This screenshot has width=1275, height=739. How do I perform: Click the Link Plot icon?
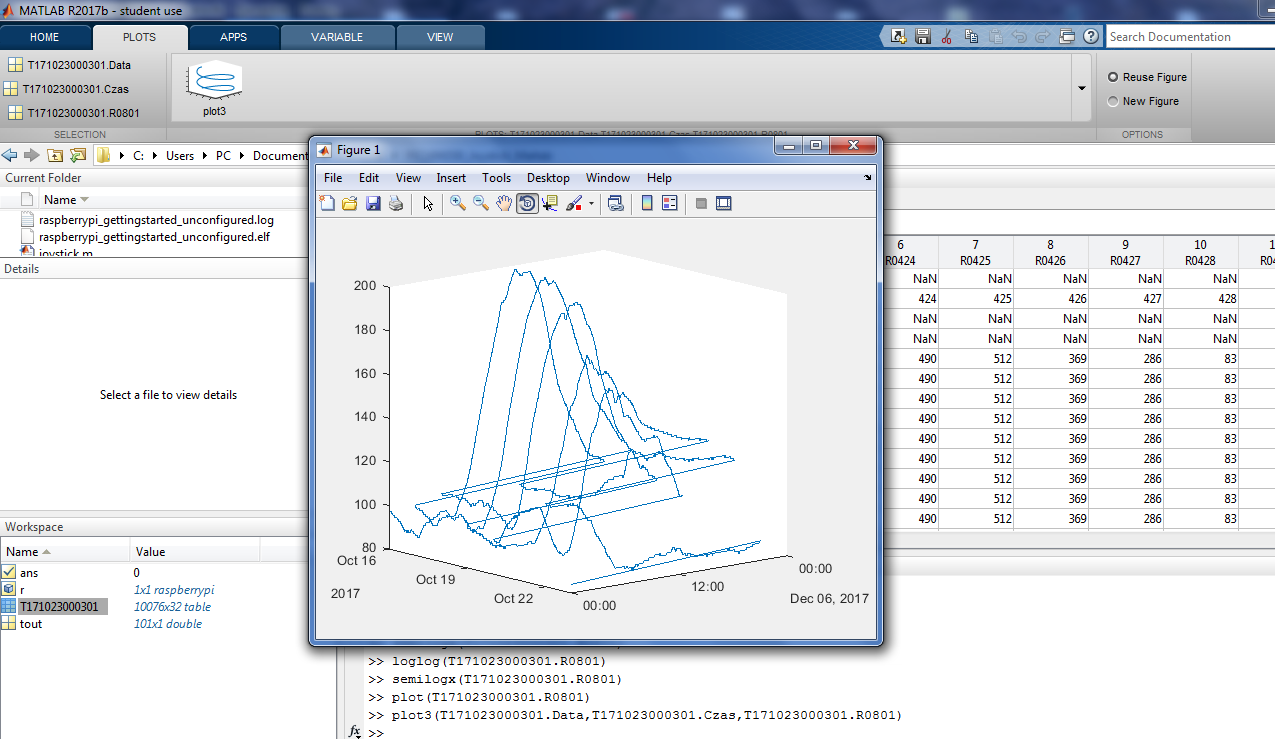616,203
